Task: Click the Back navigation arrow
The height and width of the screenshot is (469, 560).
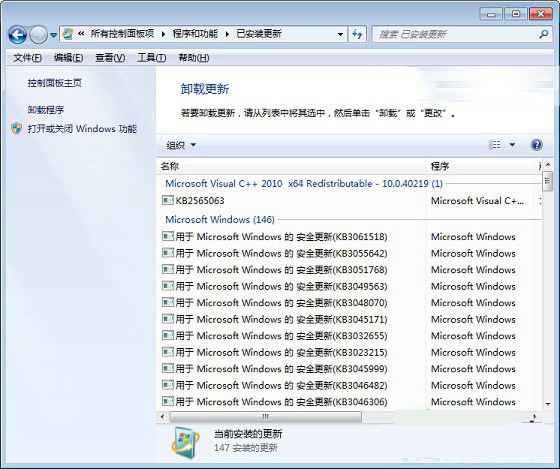Action: coord(18,35)
